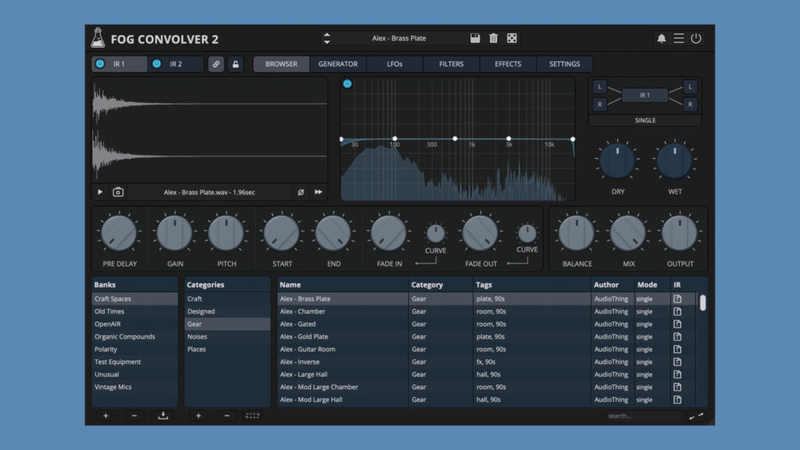
Task: Save the preset with the floppy disk icon
Action: tap(475, 38)
